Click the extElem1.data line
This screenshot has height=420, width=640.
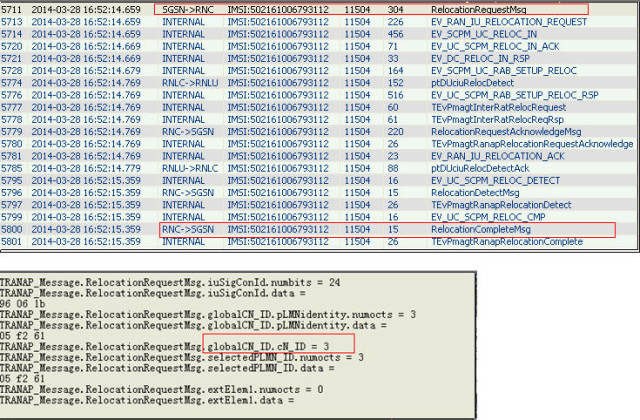pyautogui.click(x=147, y=400)
